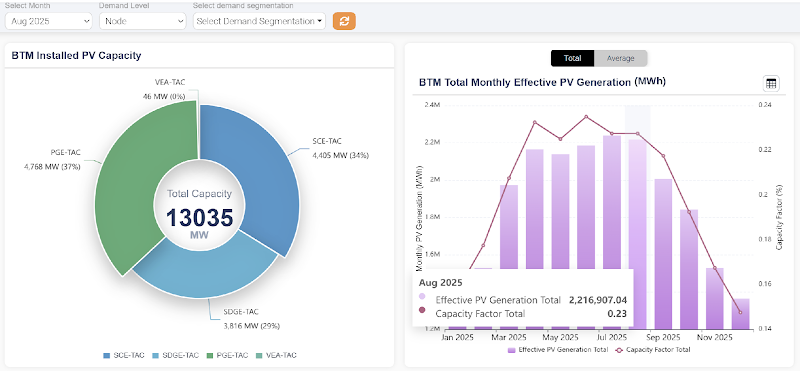Image resolution: width=800 pixels, height=371 pixels.
Task: Click the Jul 2025 generation bar
Action: 612,202
